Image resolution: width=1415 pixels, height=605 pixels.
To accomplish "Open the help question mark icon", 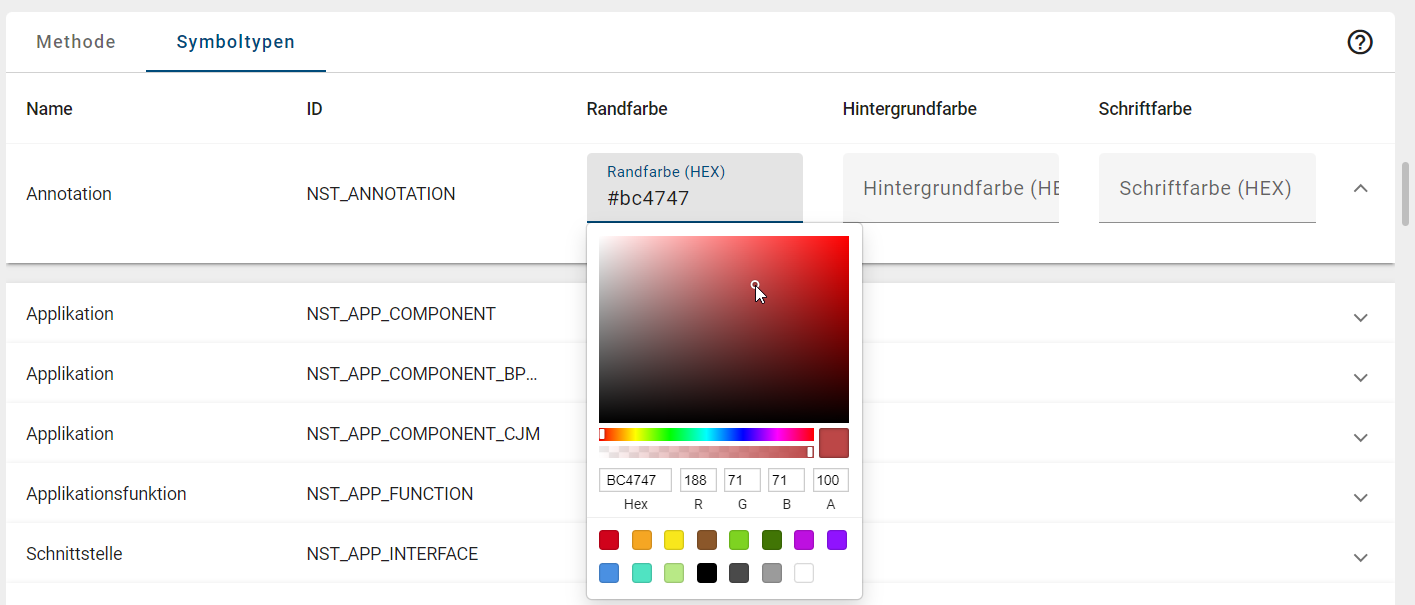I will 1358,42.
